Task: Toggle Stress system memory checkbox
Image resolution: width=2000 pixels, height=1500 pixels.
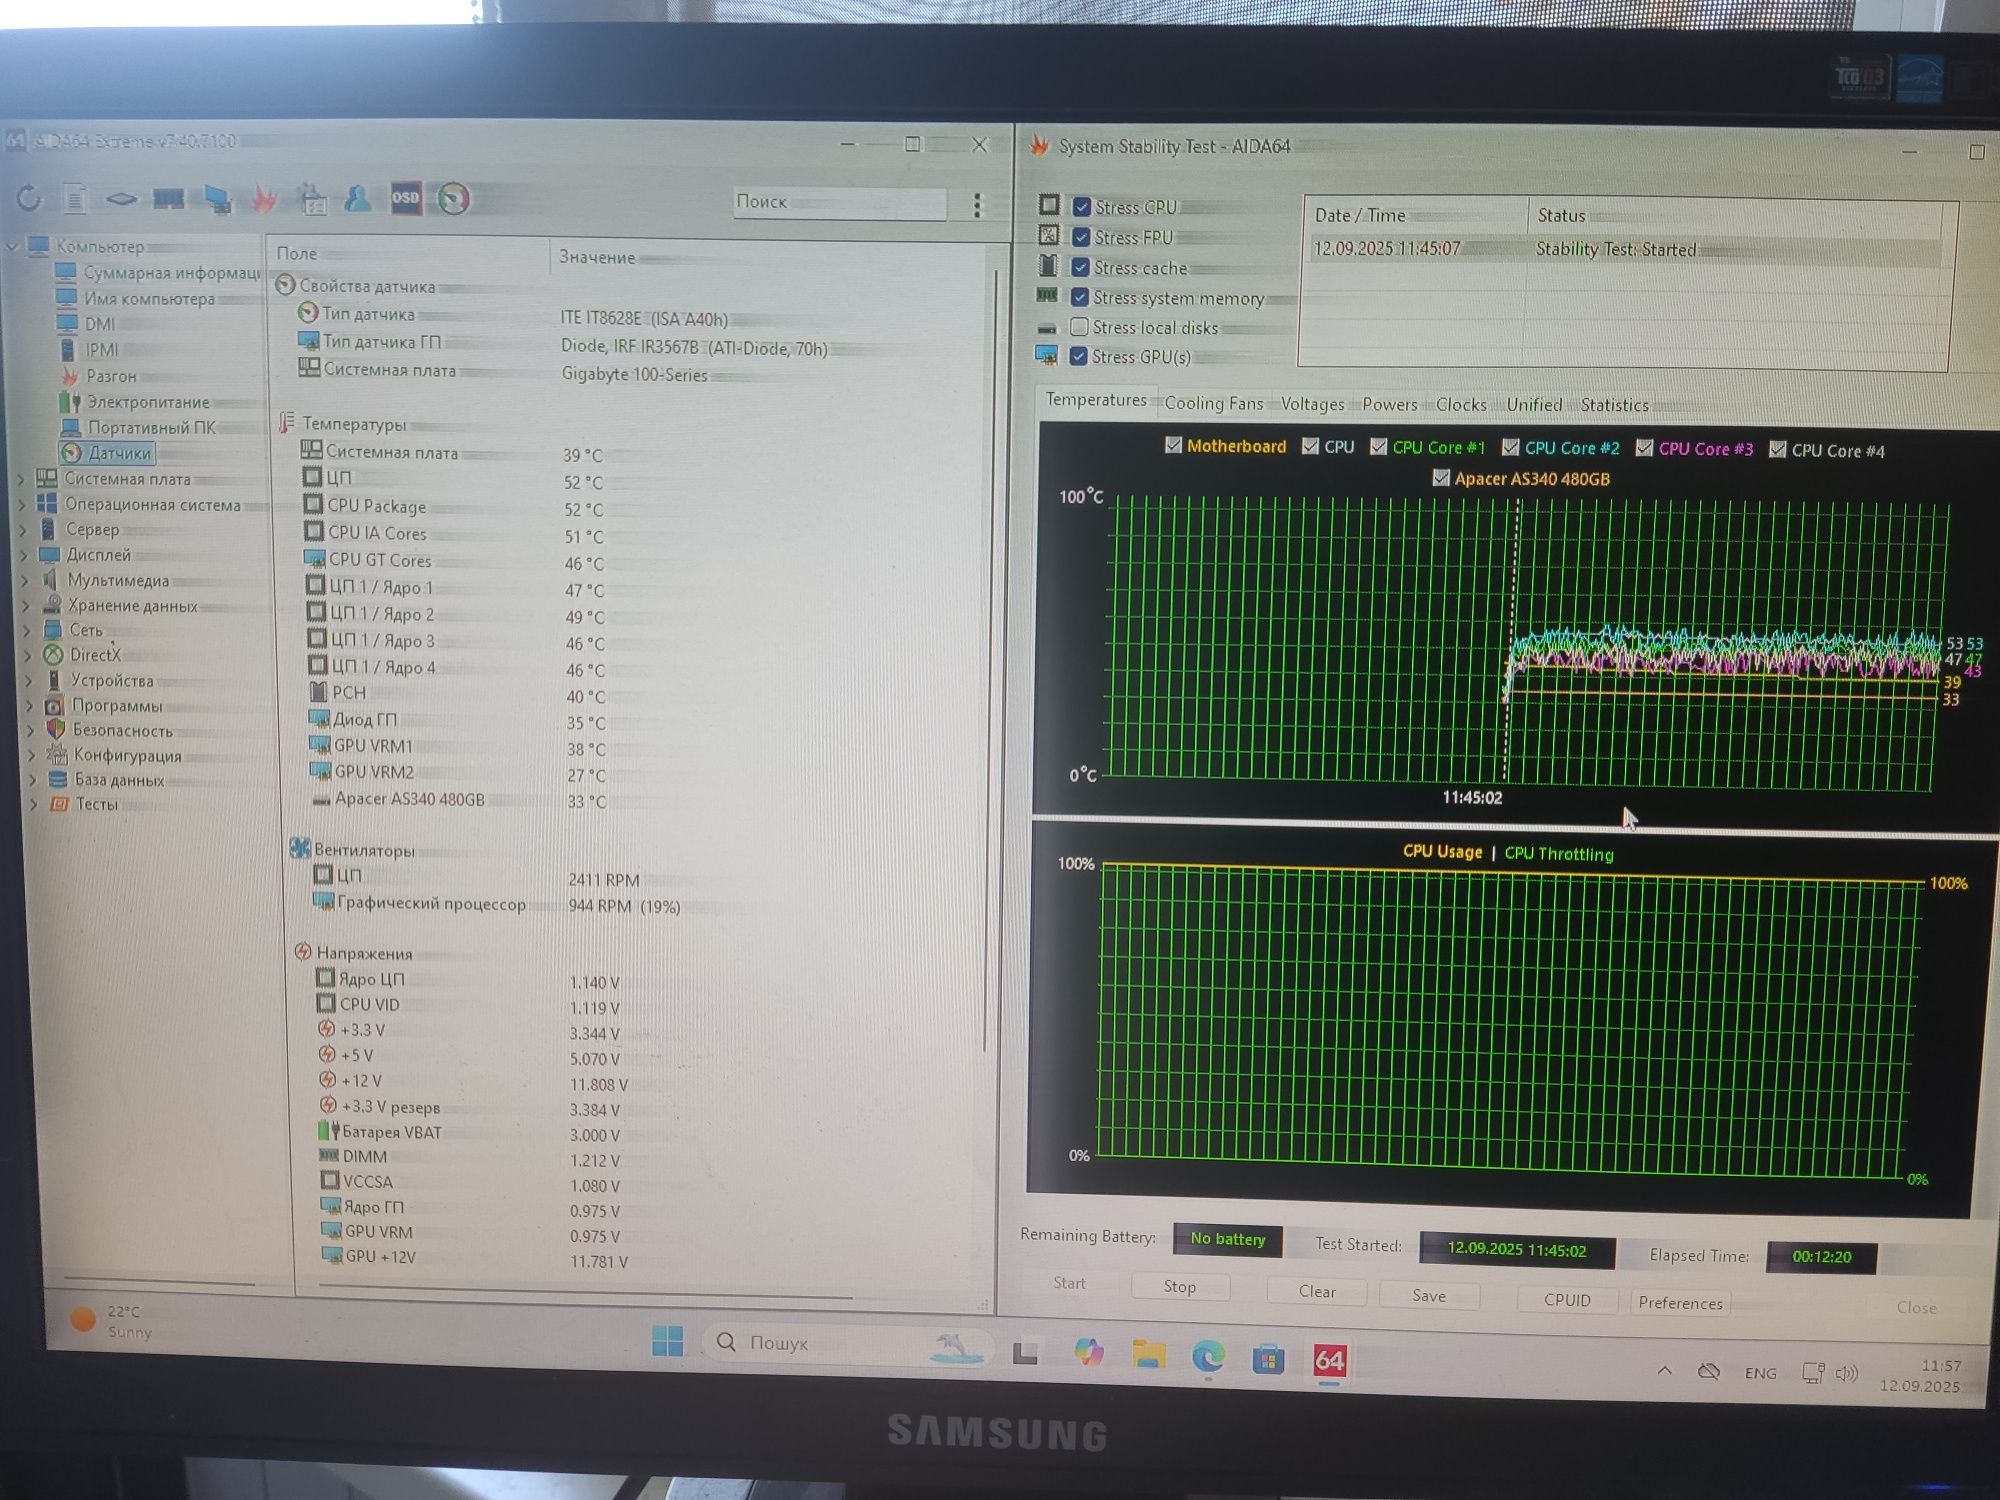Action: [1079, 297]
